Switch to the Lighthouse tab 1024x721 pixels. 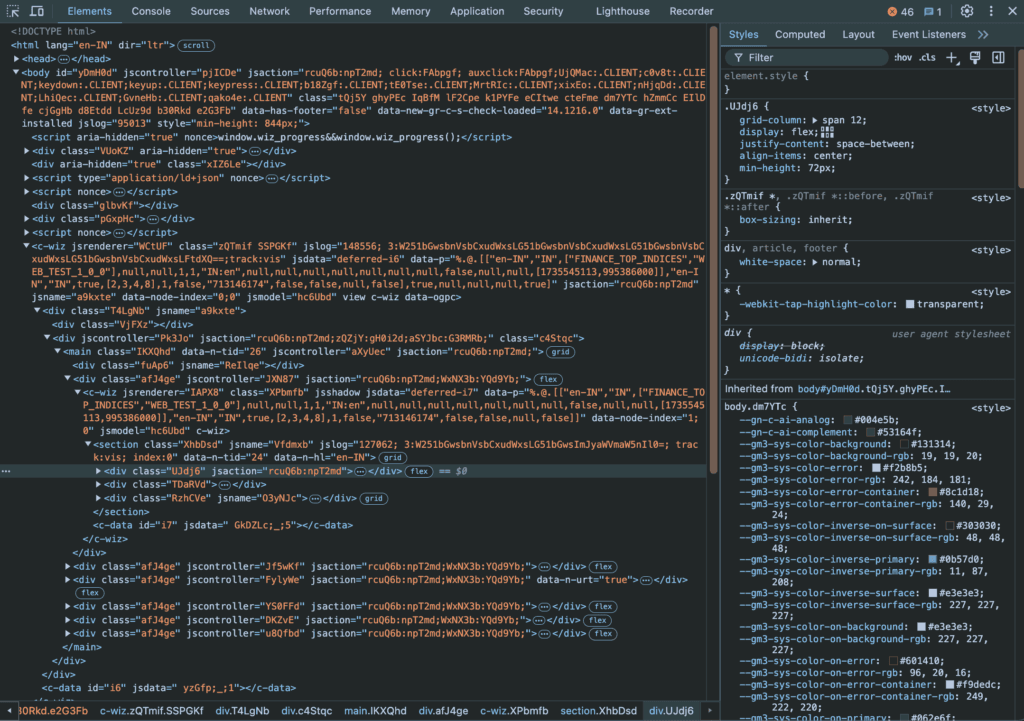(x=622, y=11)
